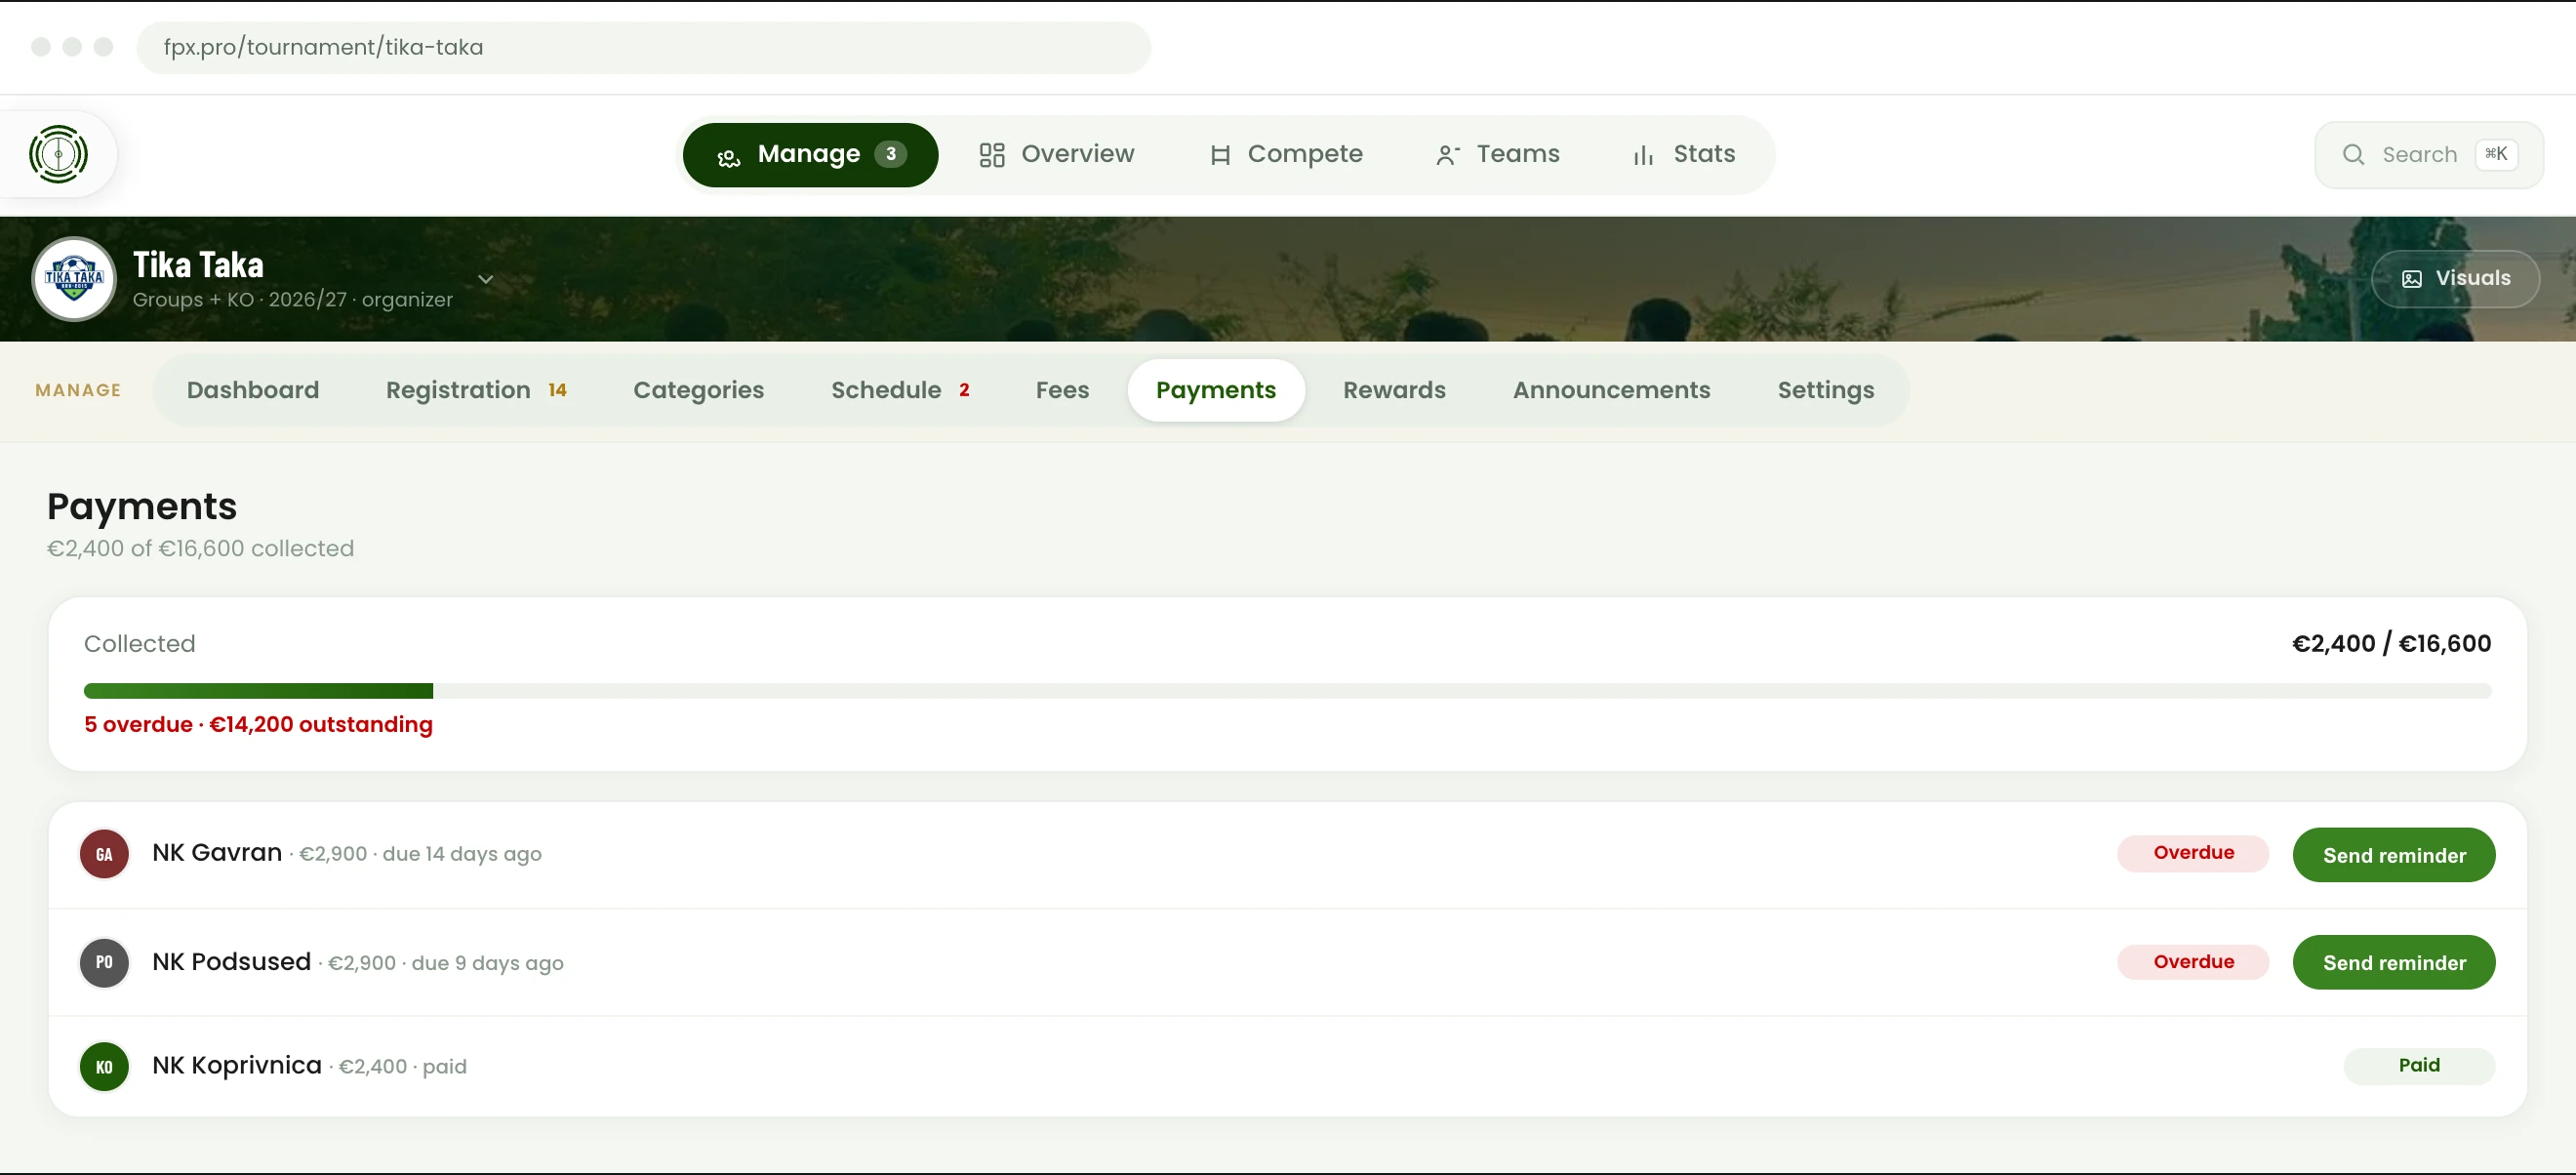This screenshot has height=1175, width=2576.
Task: Click the Overview grid icon
Action: point(991,155)
